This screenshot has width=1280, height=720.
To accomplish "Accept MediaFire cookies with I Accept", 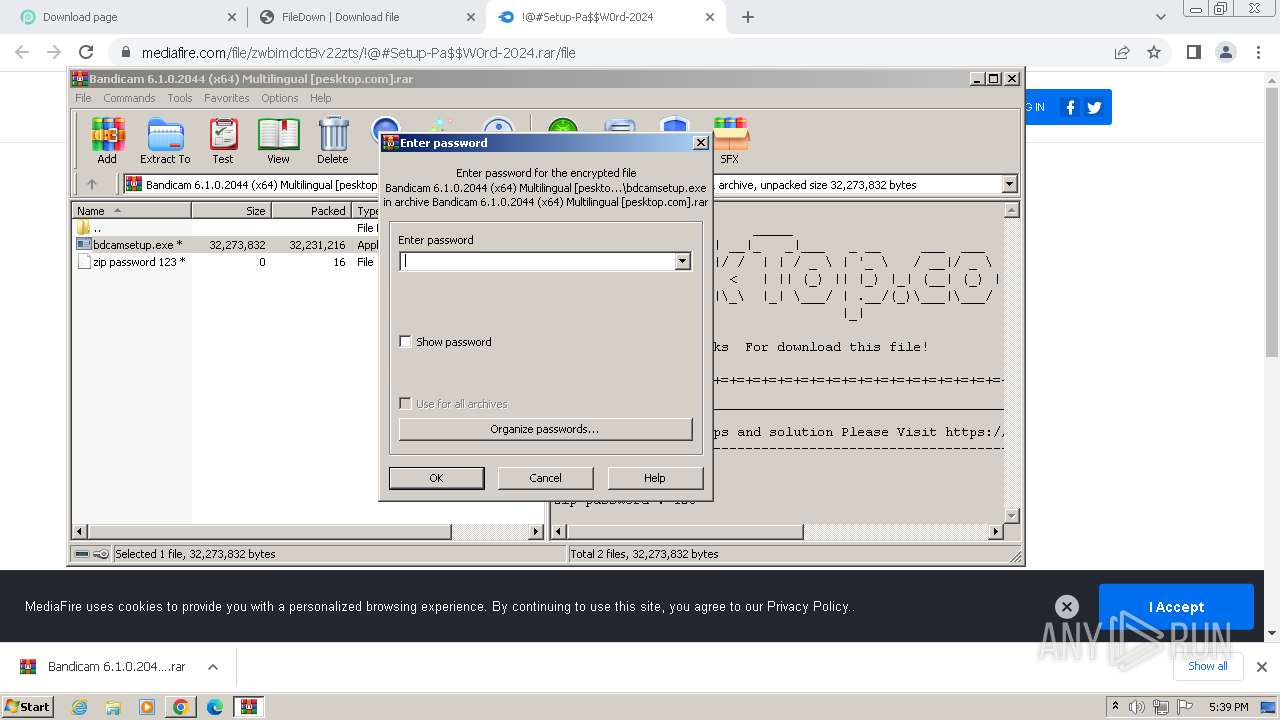I will pos(1176,607).
